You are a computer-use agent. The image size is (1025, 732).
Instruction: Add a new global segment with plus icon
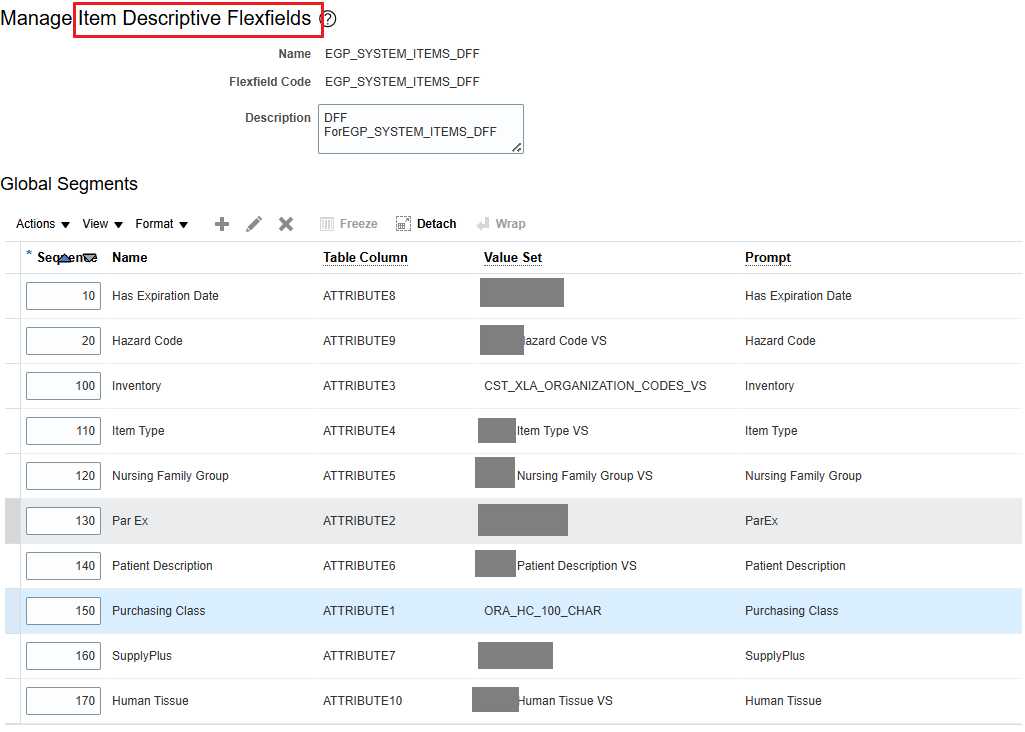click(x=222, y=224)
